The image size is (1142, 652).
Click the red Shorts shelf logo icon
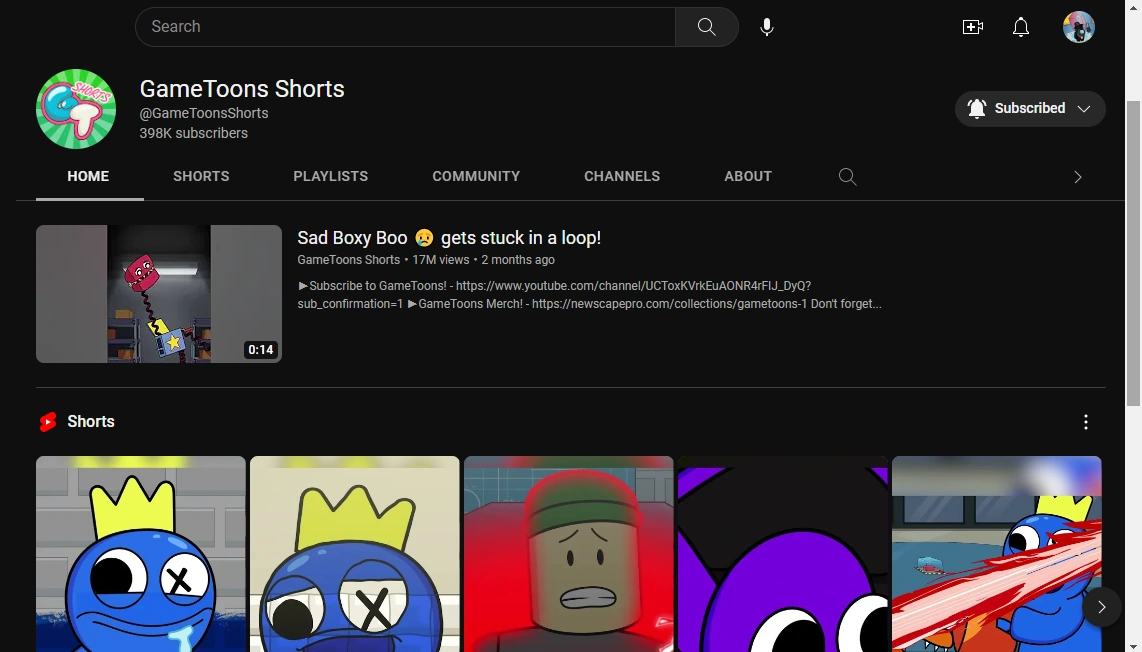(47, 421)
